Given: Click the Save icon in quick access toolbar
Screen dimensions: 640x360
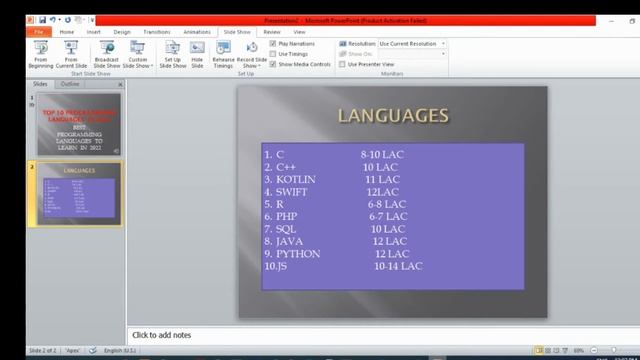Looking at the screenshot, I should coord(42,20).
